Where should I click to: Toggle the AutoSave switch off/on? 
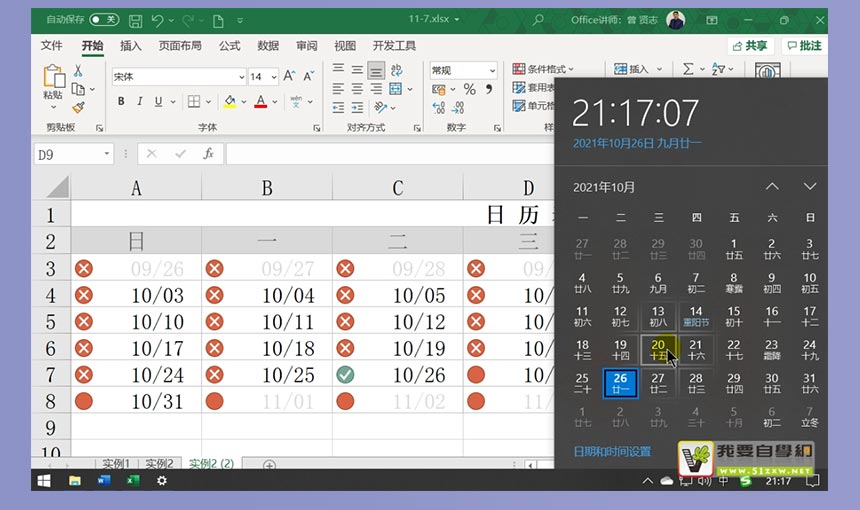pyautogui.click(x=104, y=20)
